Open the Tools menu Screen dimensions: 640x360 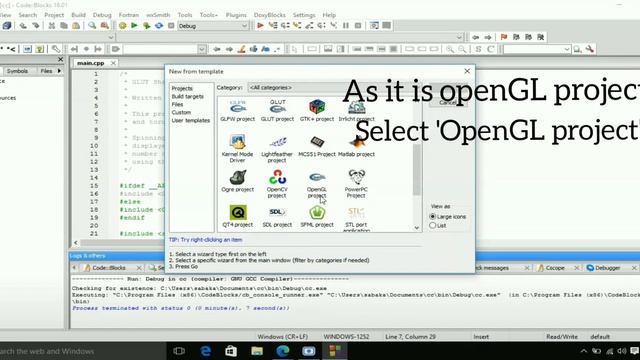pos(184,15)
